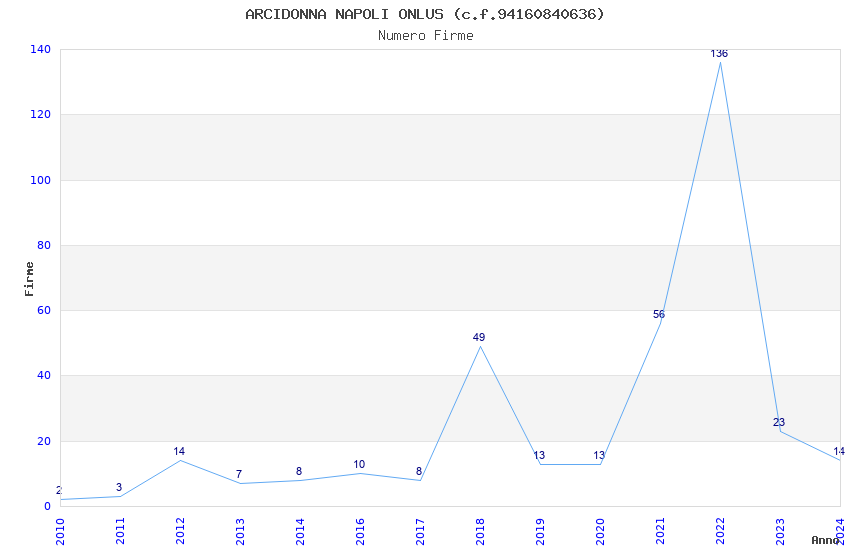Select the y-axis tick label 100
850x550 pixels.
41,180
